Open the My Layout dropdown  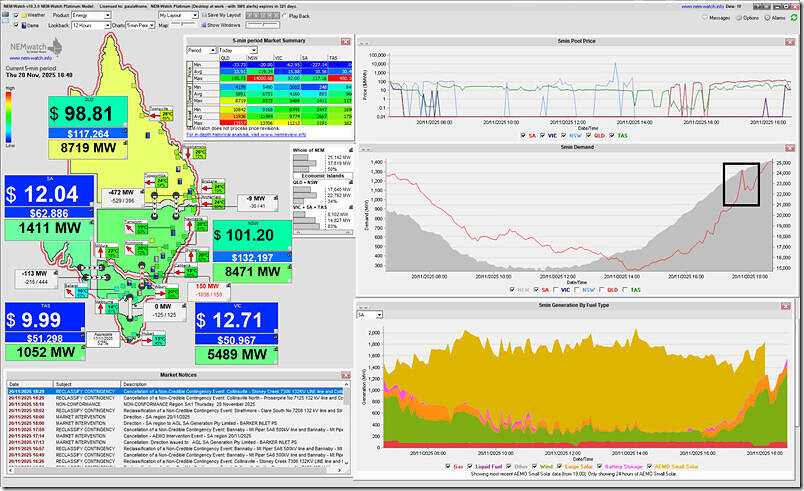176,17
